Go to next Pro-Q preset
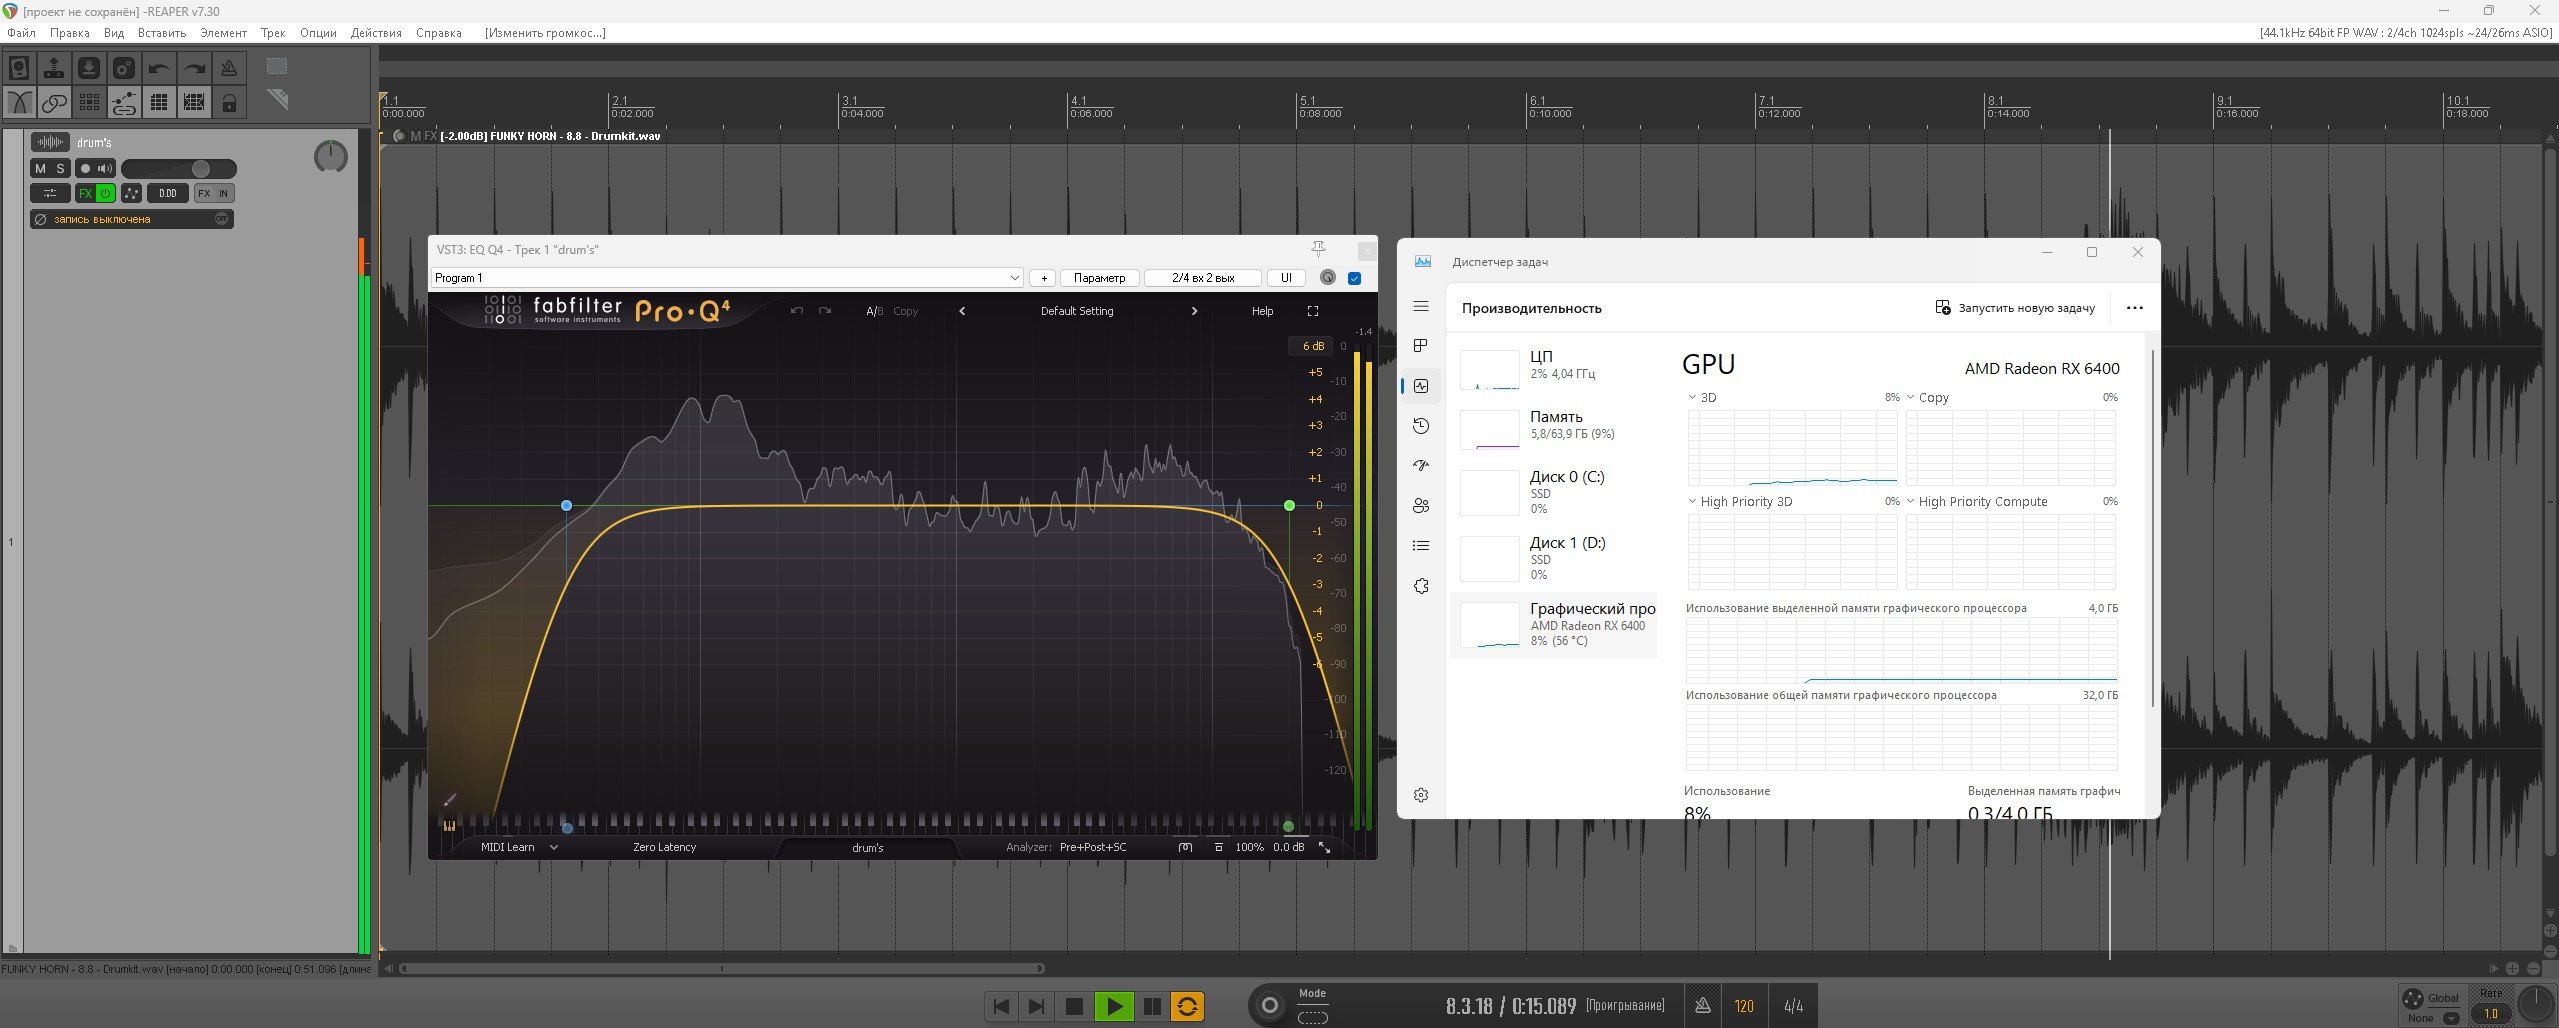Image resolution: width=2559 pixels, height=1028 pixels. [1194, 311]
